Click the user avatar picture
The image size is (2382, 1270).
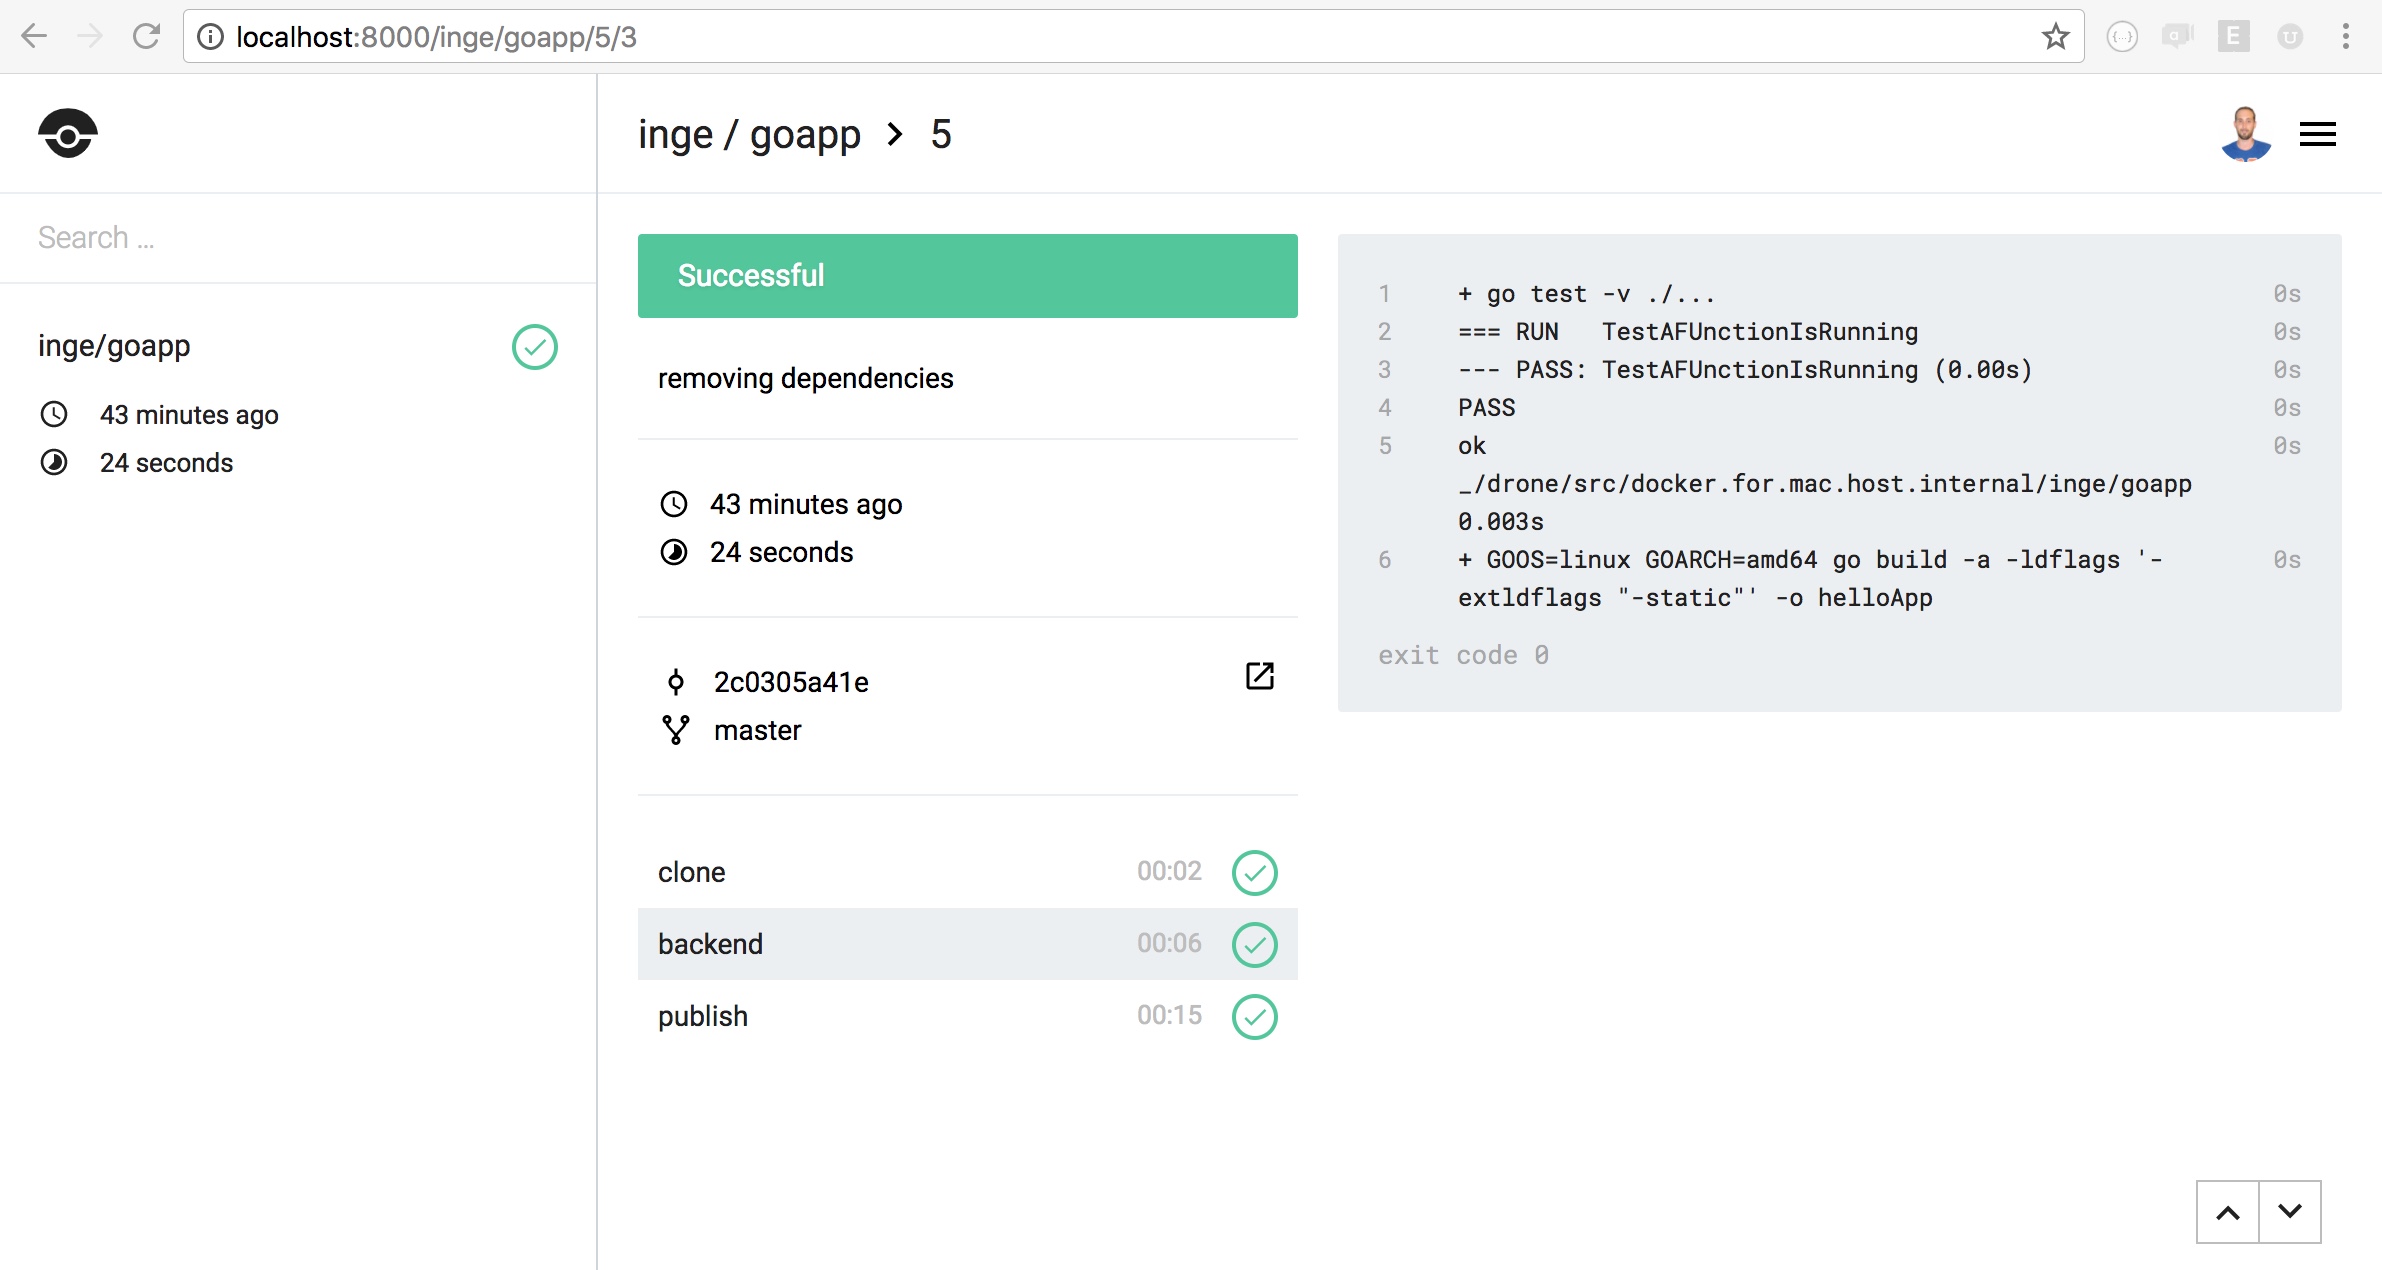pos(2245,134)
